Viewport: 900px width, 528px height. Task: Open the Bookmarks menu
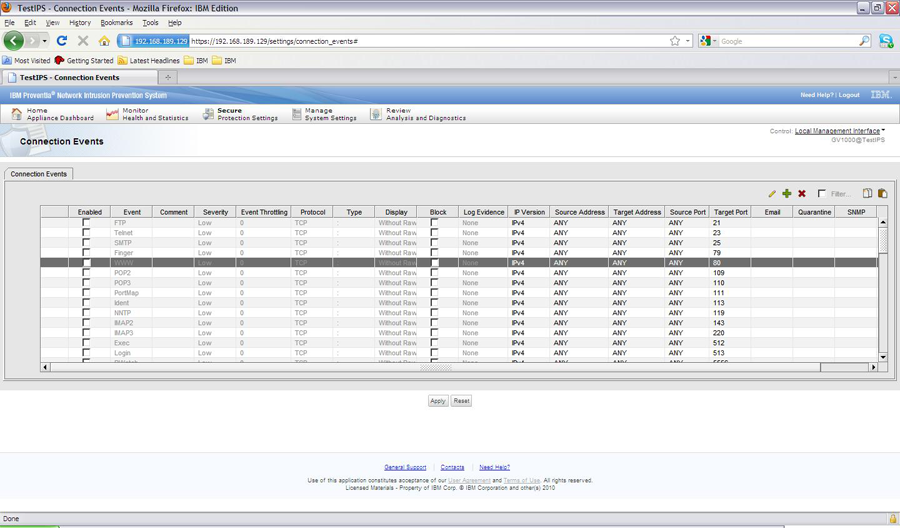[116, 22]
